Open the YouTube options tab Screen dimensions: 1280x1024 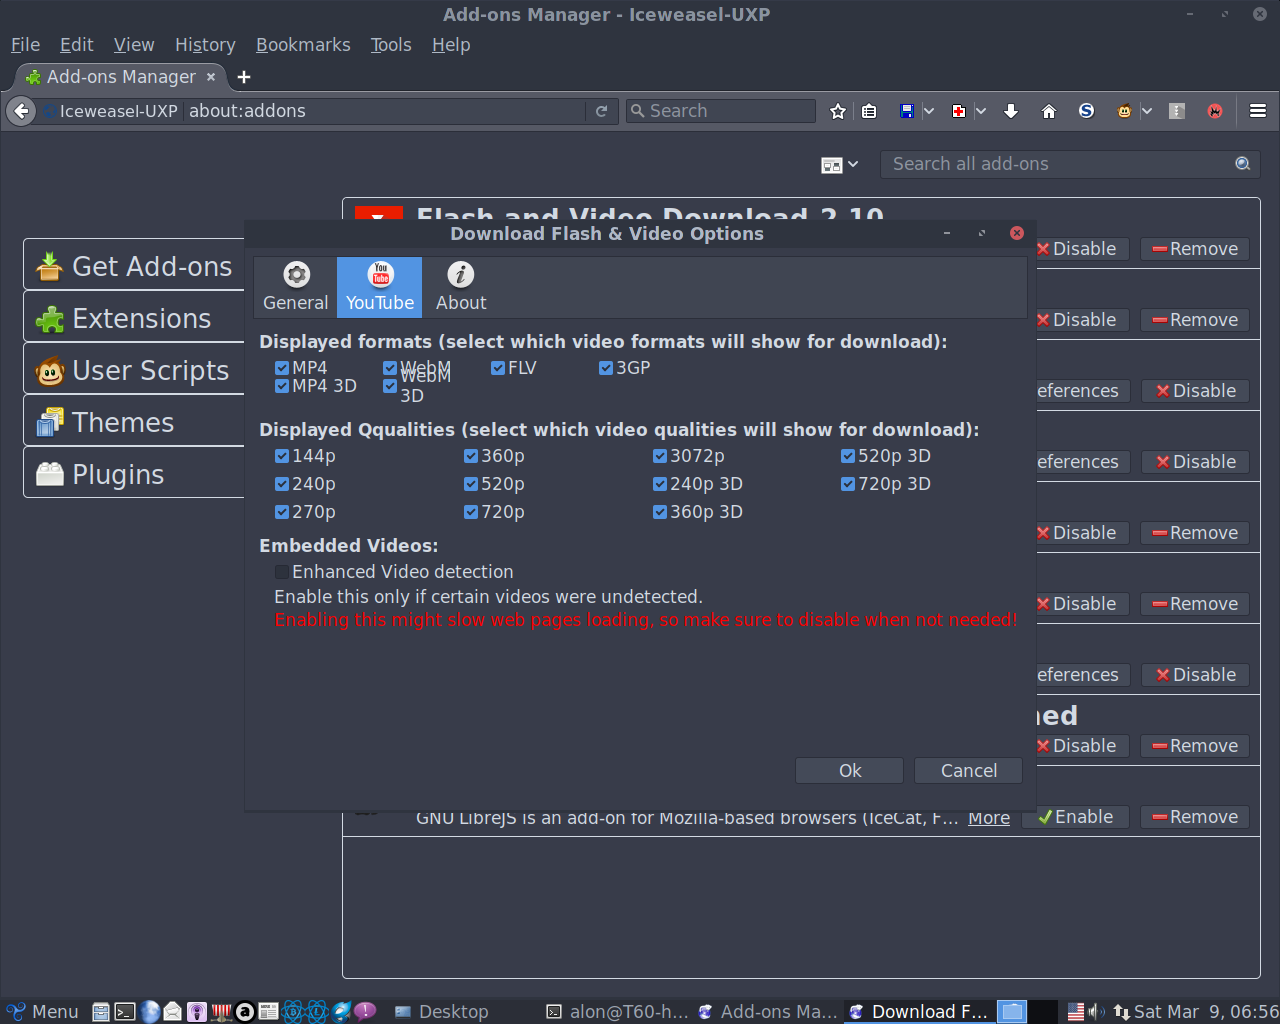[380, 286]
